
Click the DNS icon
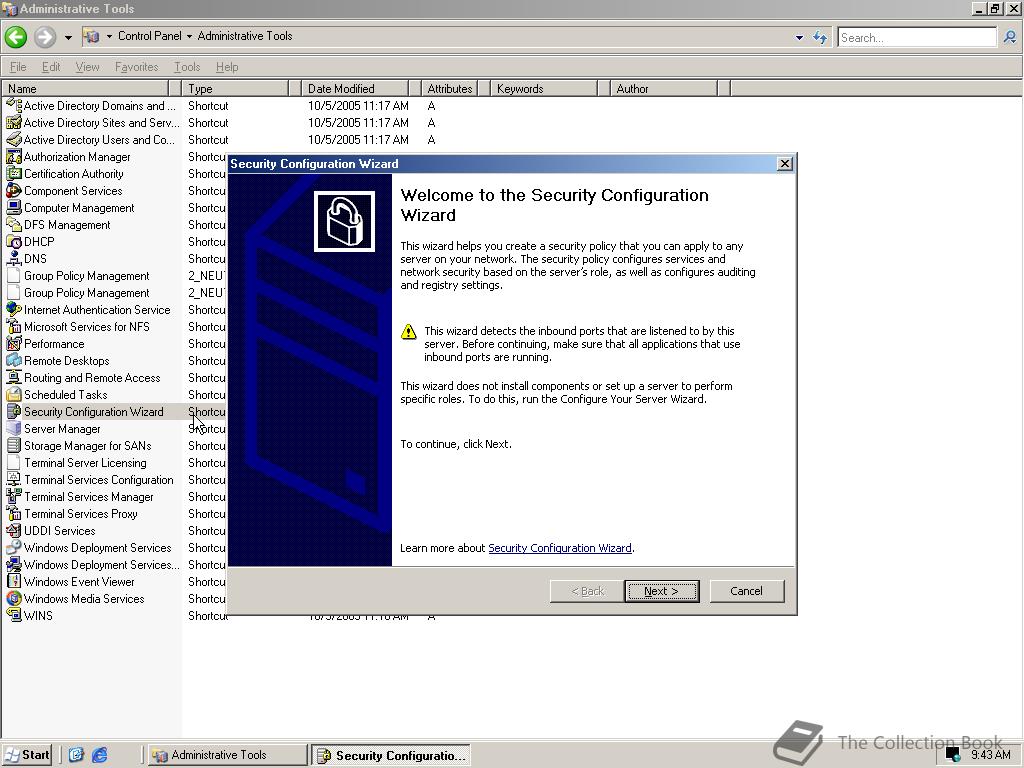pyautogui.click(x=14, y=258)
